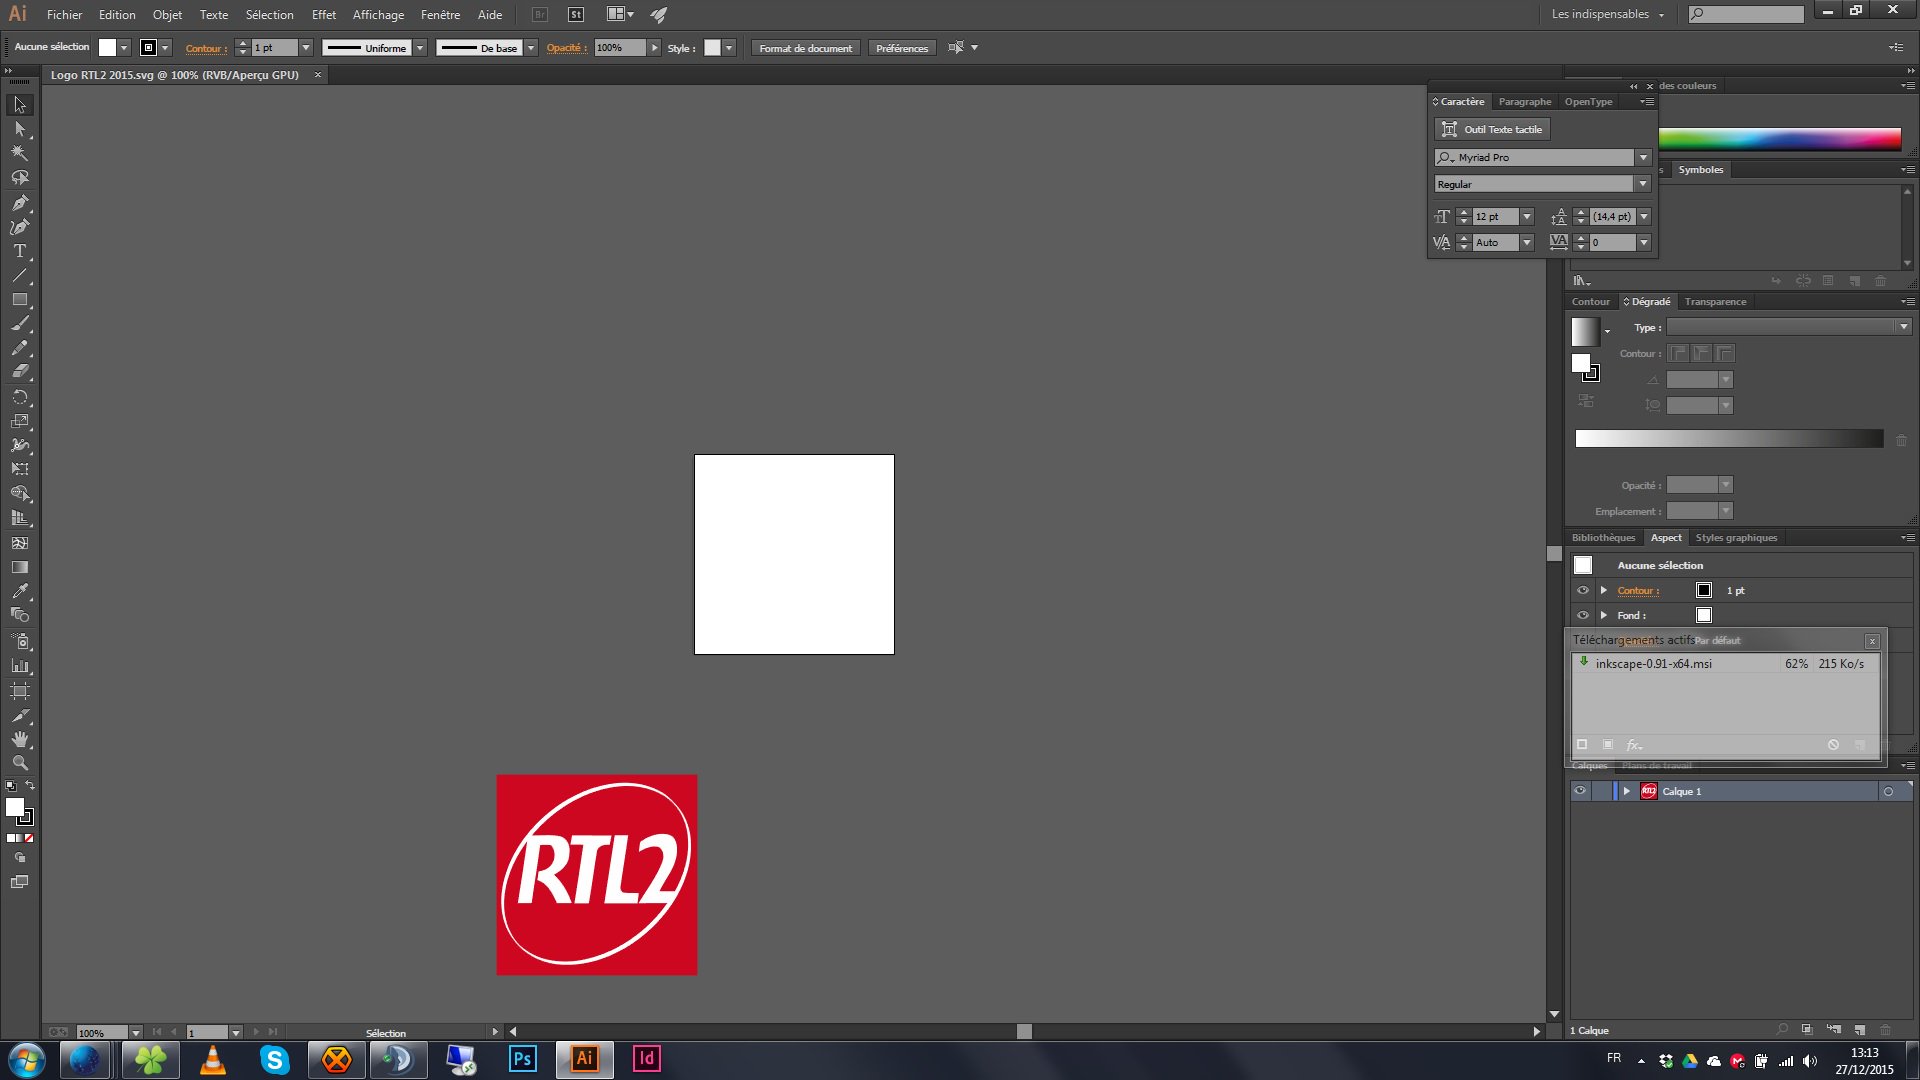Toggle visibility of Contour attribute in Aspect
Image resolution: width=1920 pixels, height=1080 pixels.
pyautogui.click(x=1583, y=591)
